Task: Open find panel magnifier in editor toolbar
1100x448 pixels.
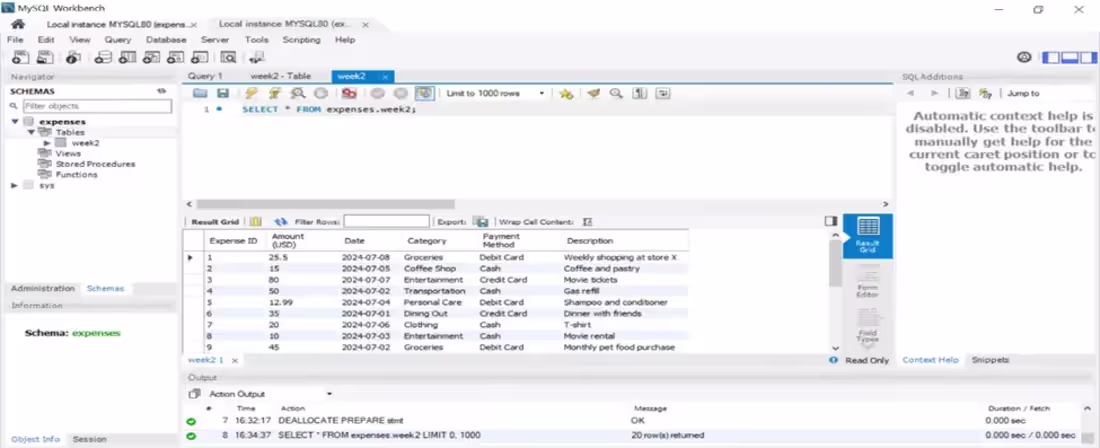Action: 616,93
